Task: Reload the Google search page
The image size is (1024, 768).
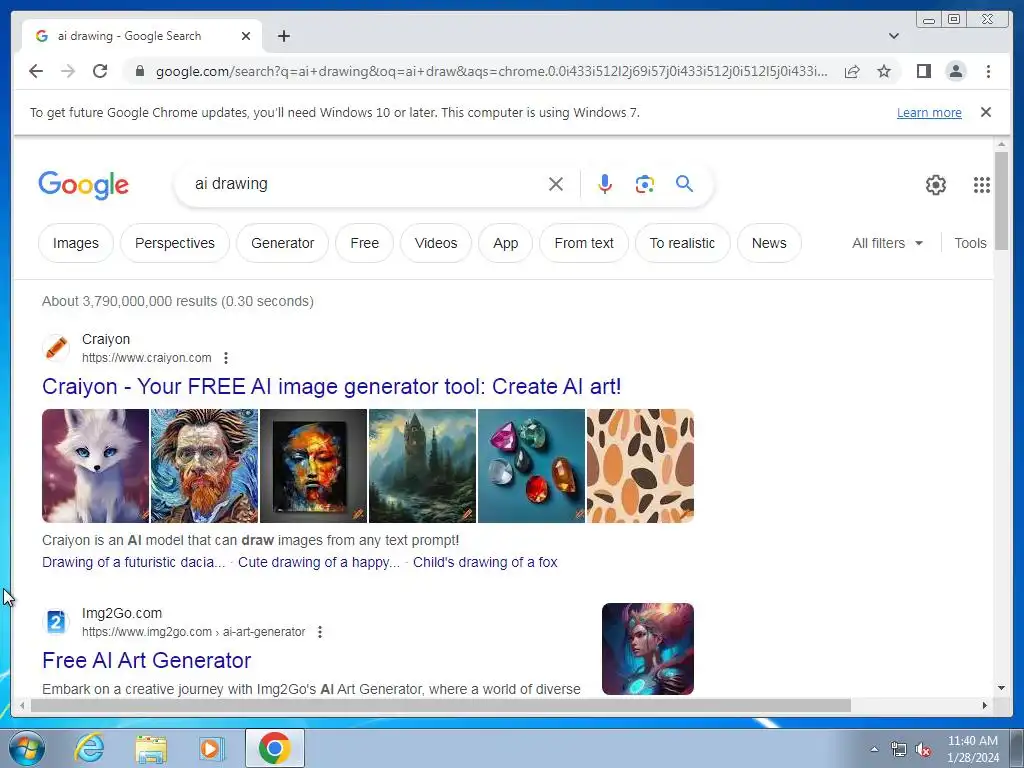Action: (100, 71)
